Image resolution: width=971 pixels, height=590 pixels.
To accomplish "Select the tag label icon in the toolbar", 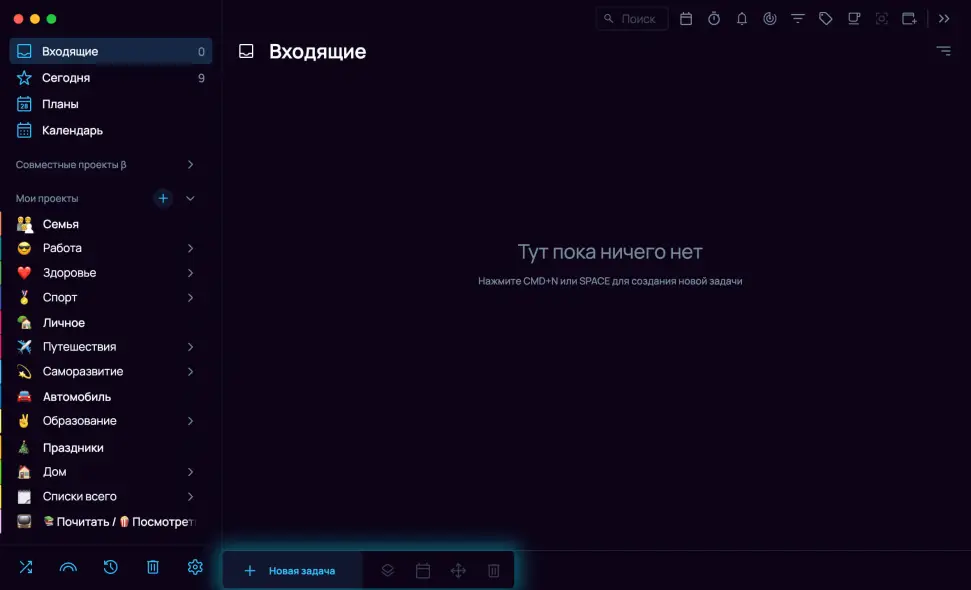I will [826, 18].
